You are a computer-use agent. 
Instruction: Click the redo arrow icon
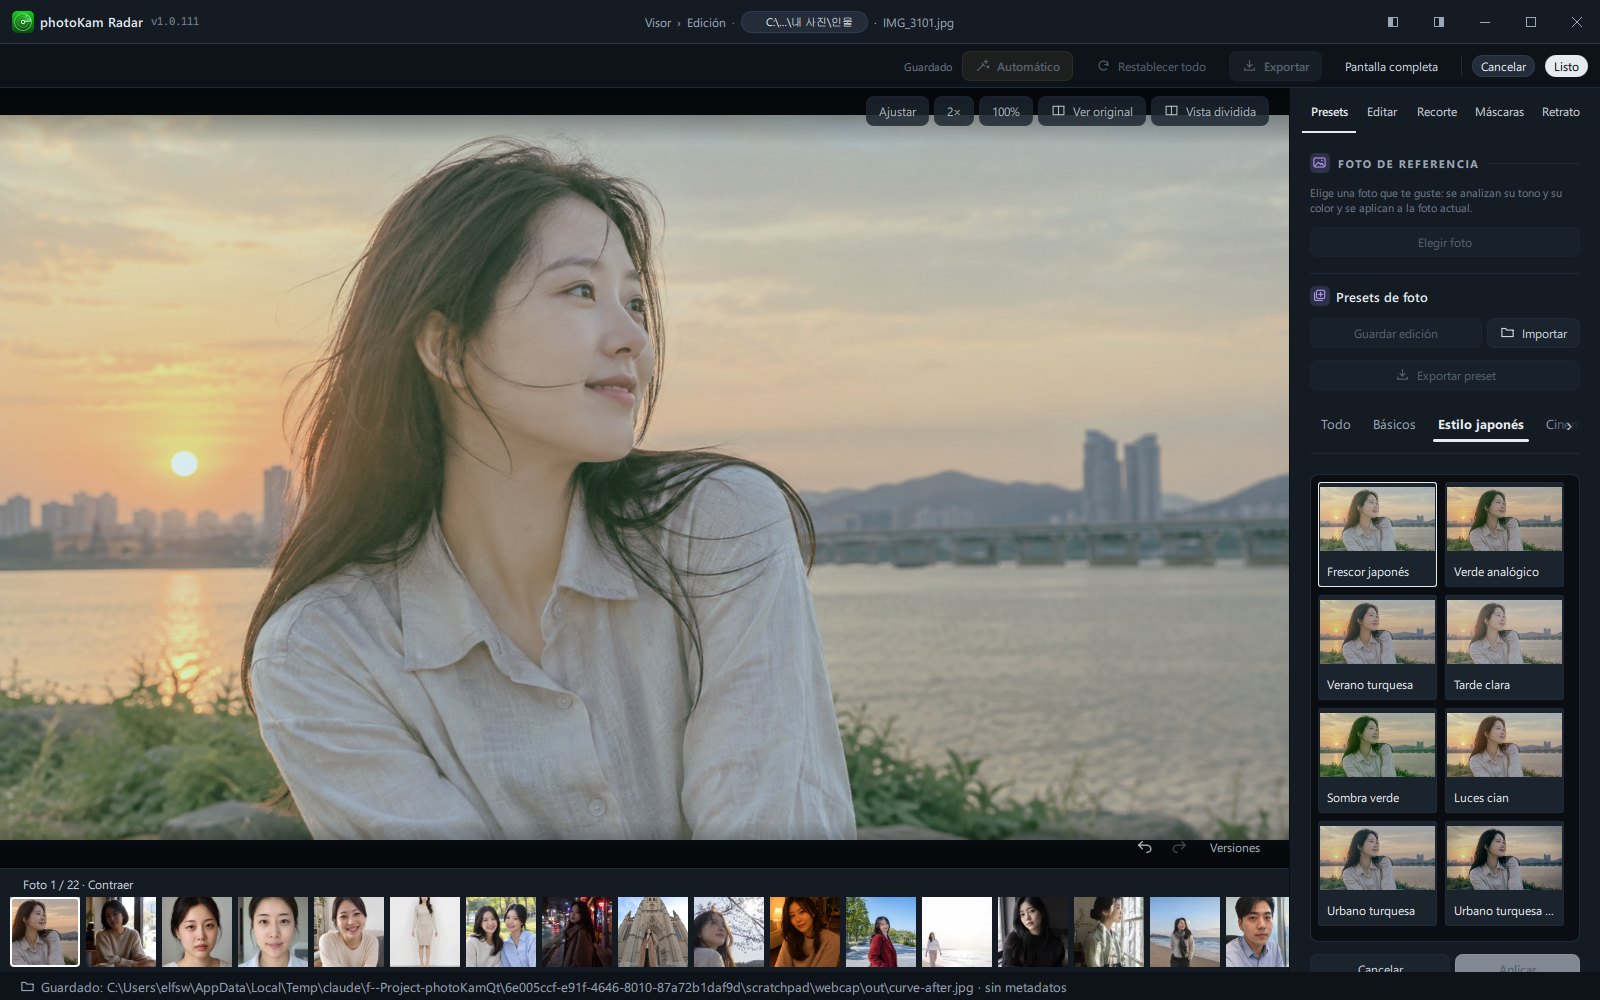click(x=1179, y=848)
